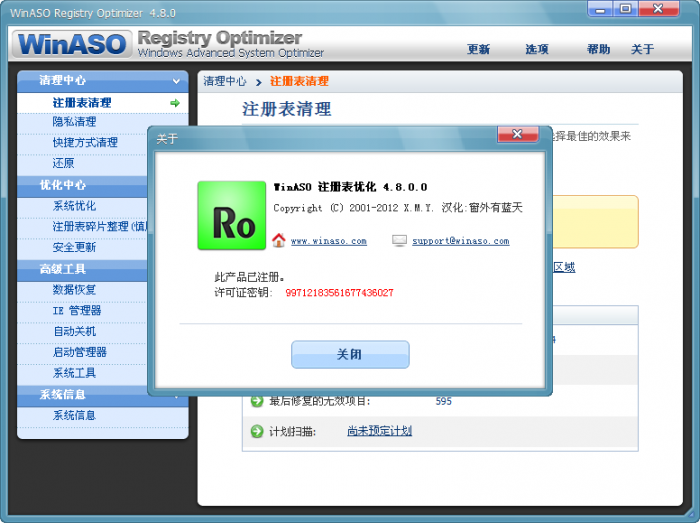Click green arrow beside 注册表清理
The width and height of the screenshot is (700, 523).
(175, 103)
